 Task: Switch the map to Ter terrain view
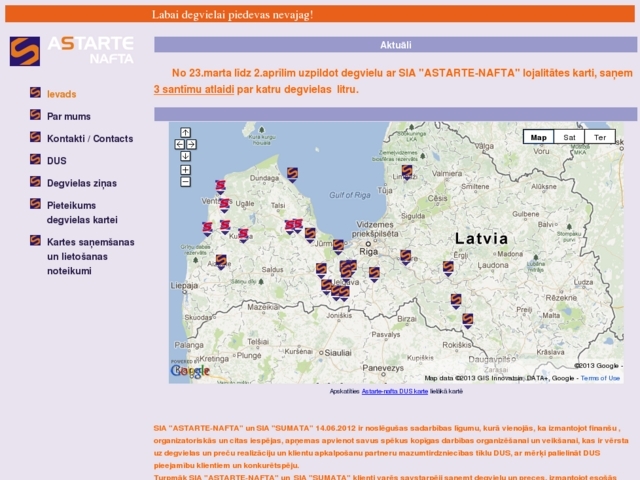[600, 137]
